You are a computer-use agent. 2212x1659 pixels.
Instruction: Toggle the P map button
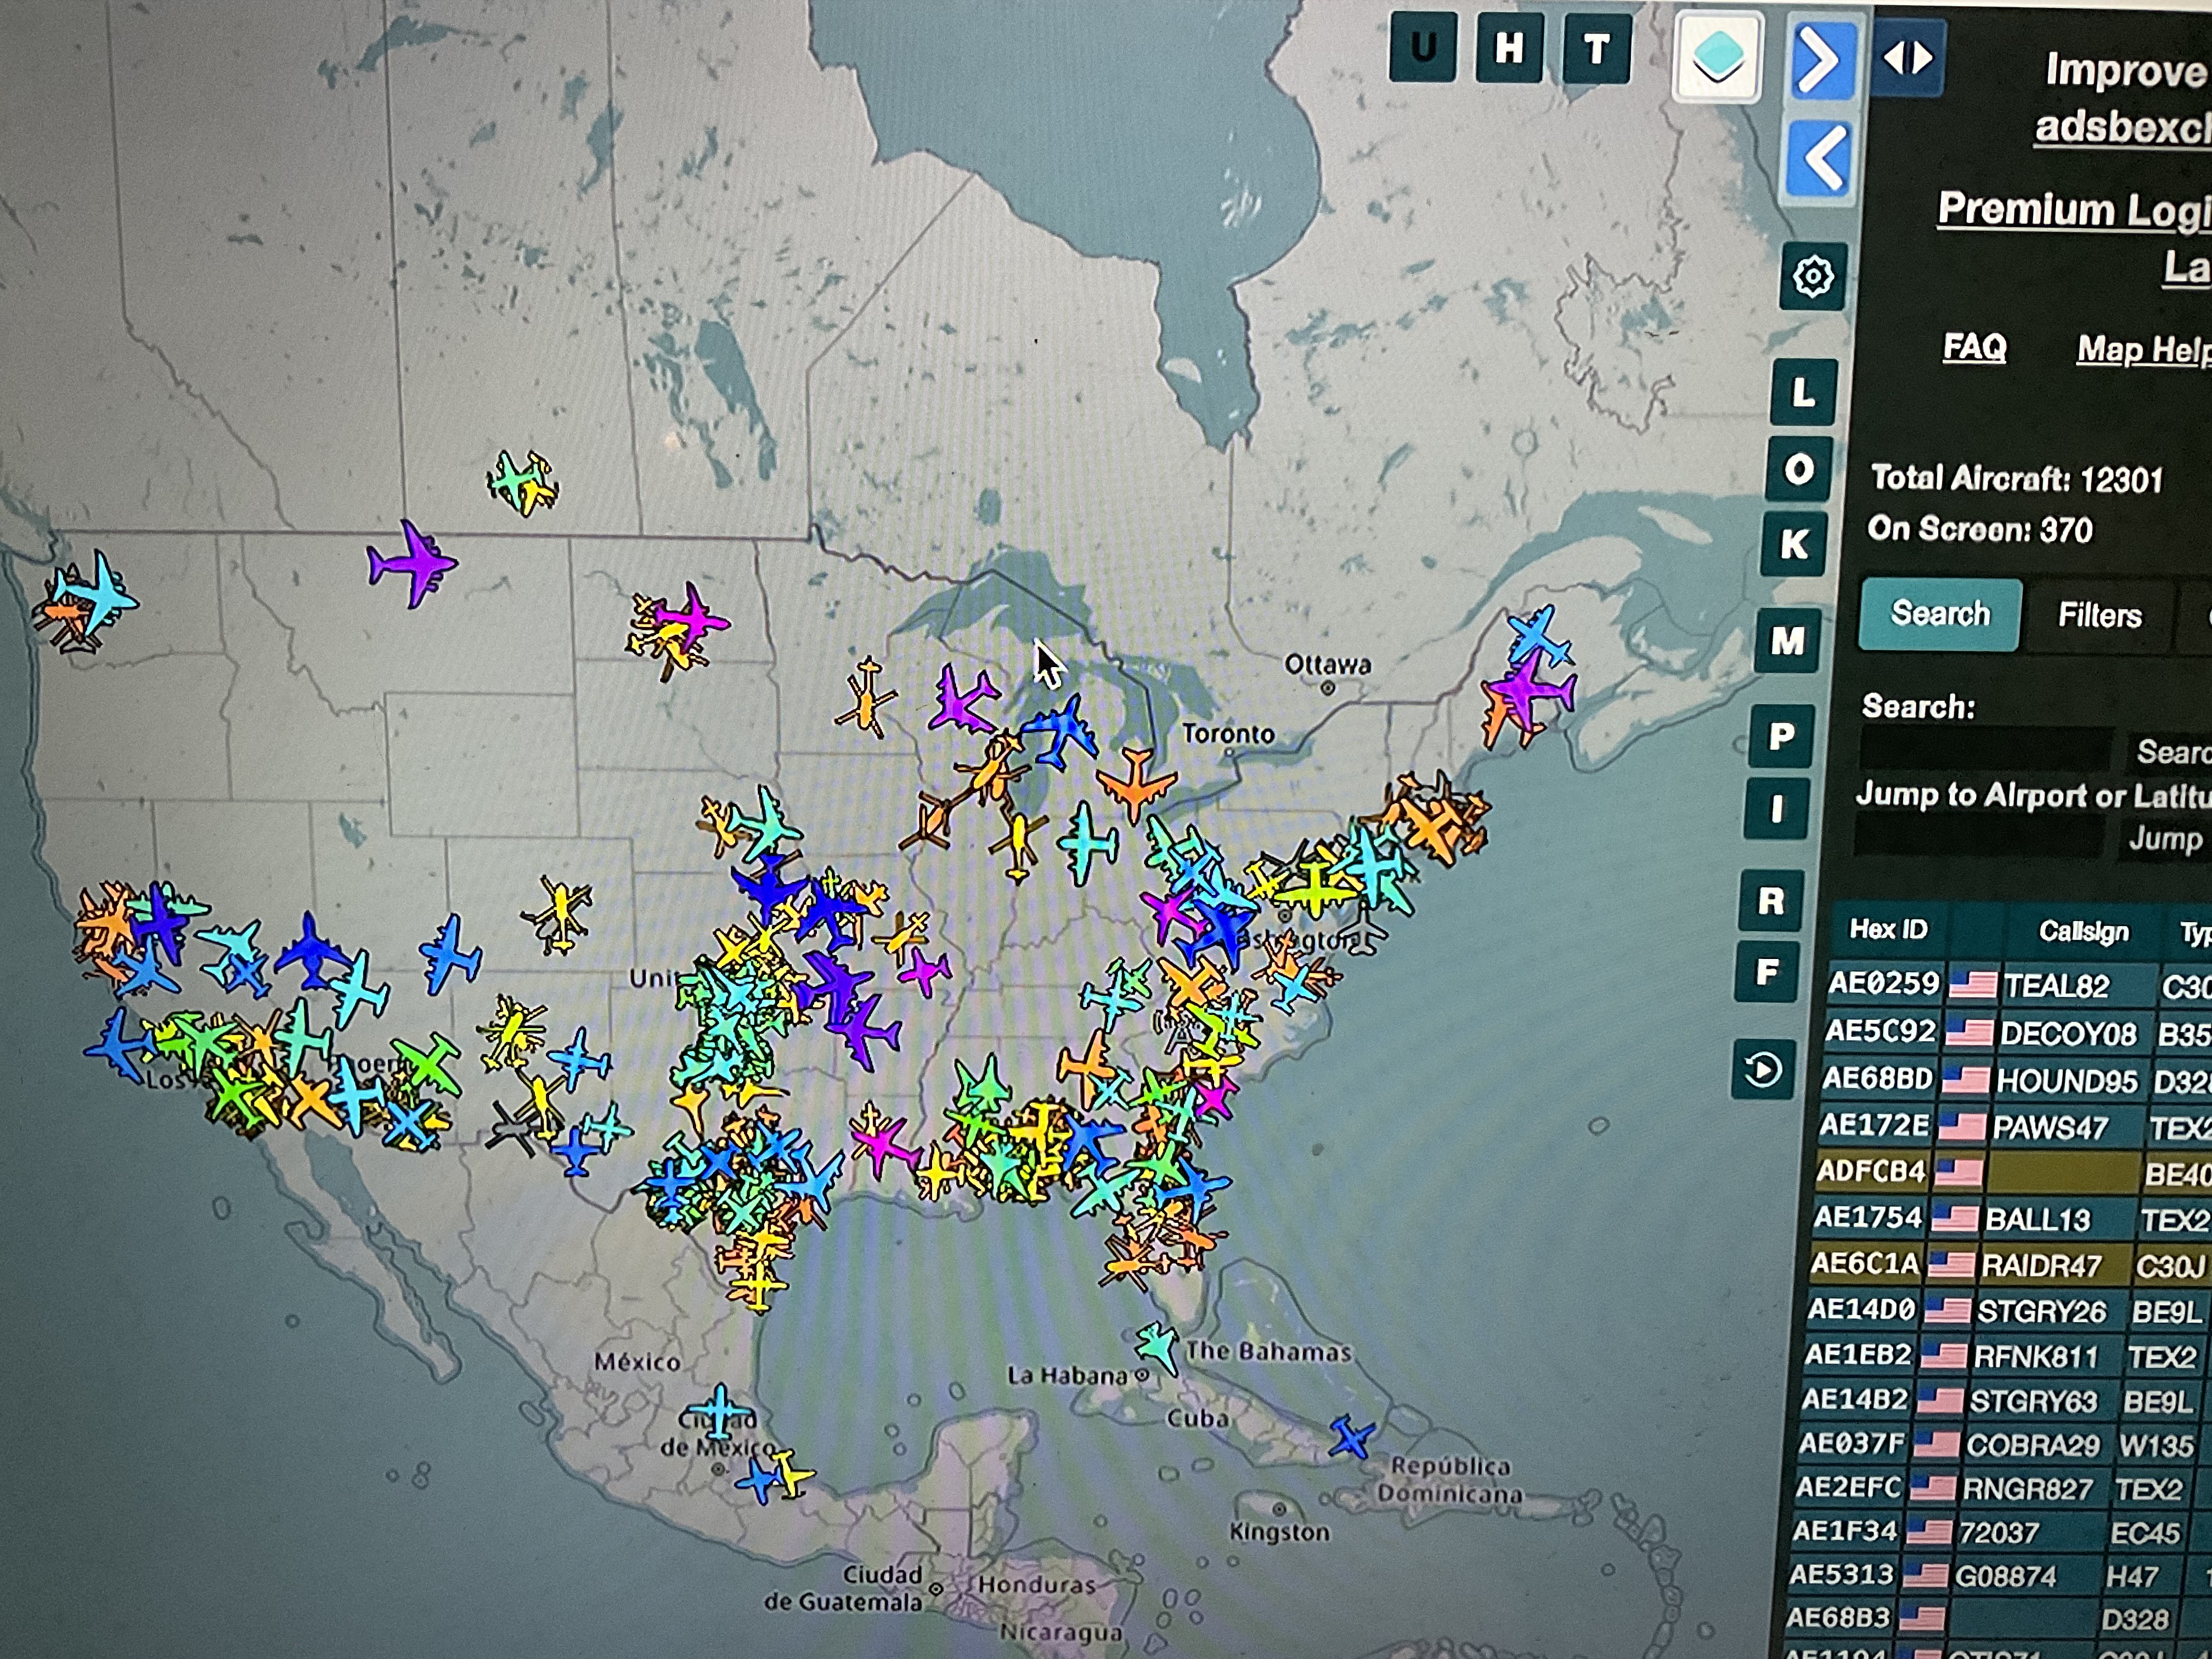[x=1781, y=736]
